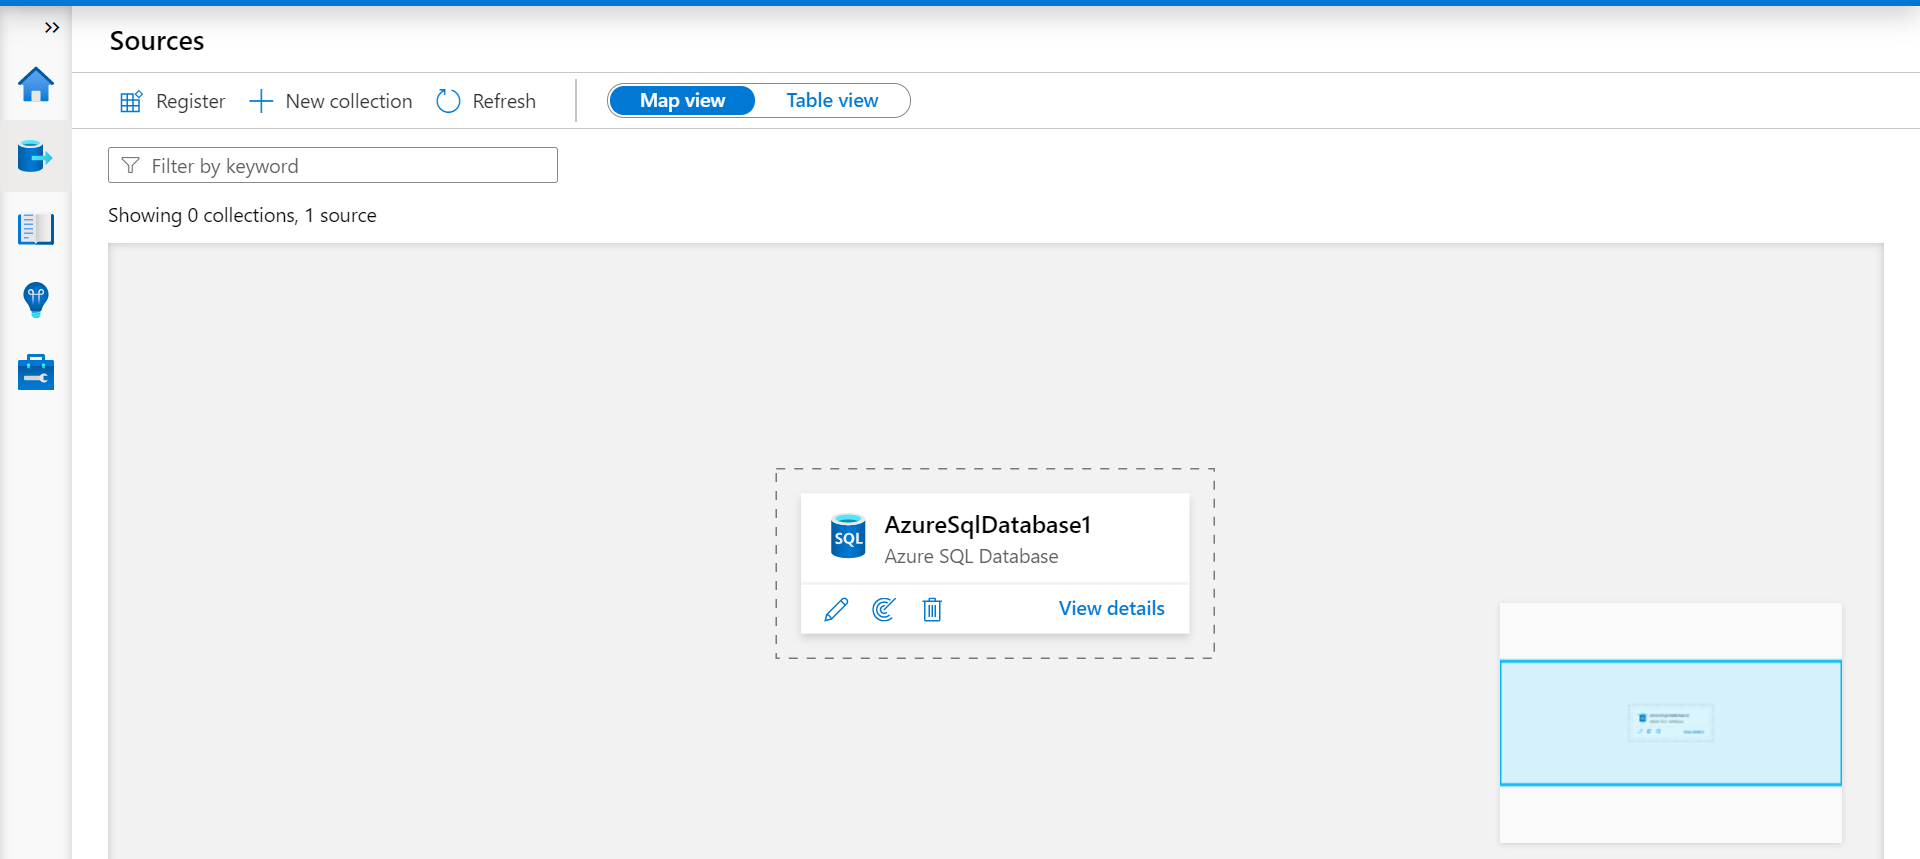This screenshot has width=1920, height=859.
Task: Open View details for AzureSqlDatabase1
Action: tap(1111, 608)
